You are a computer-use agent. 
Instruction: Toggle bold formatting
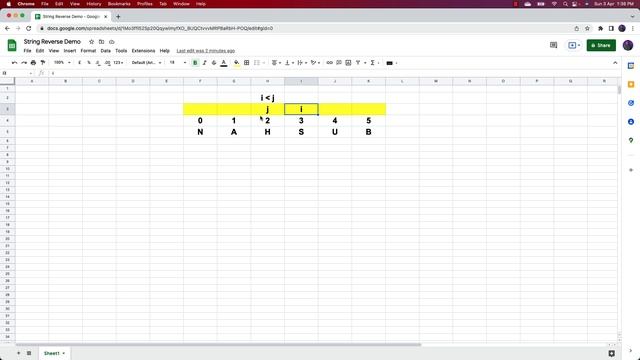point(195,63)
